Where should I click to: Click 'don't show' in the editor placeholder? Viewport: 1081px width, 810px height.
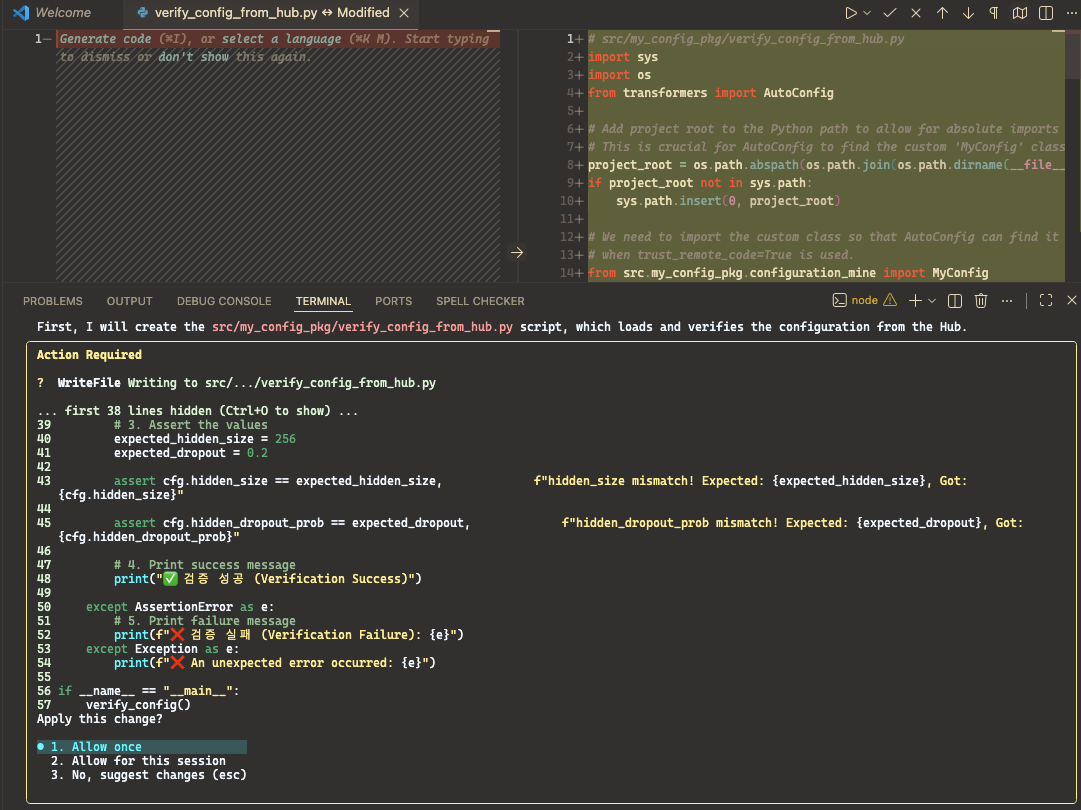click(x=194, y=57)
